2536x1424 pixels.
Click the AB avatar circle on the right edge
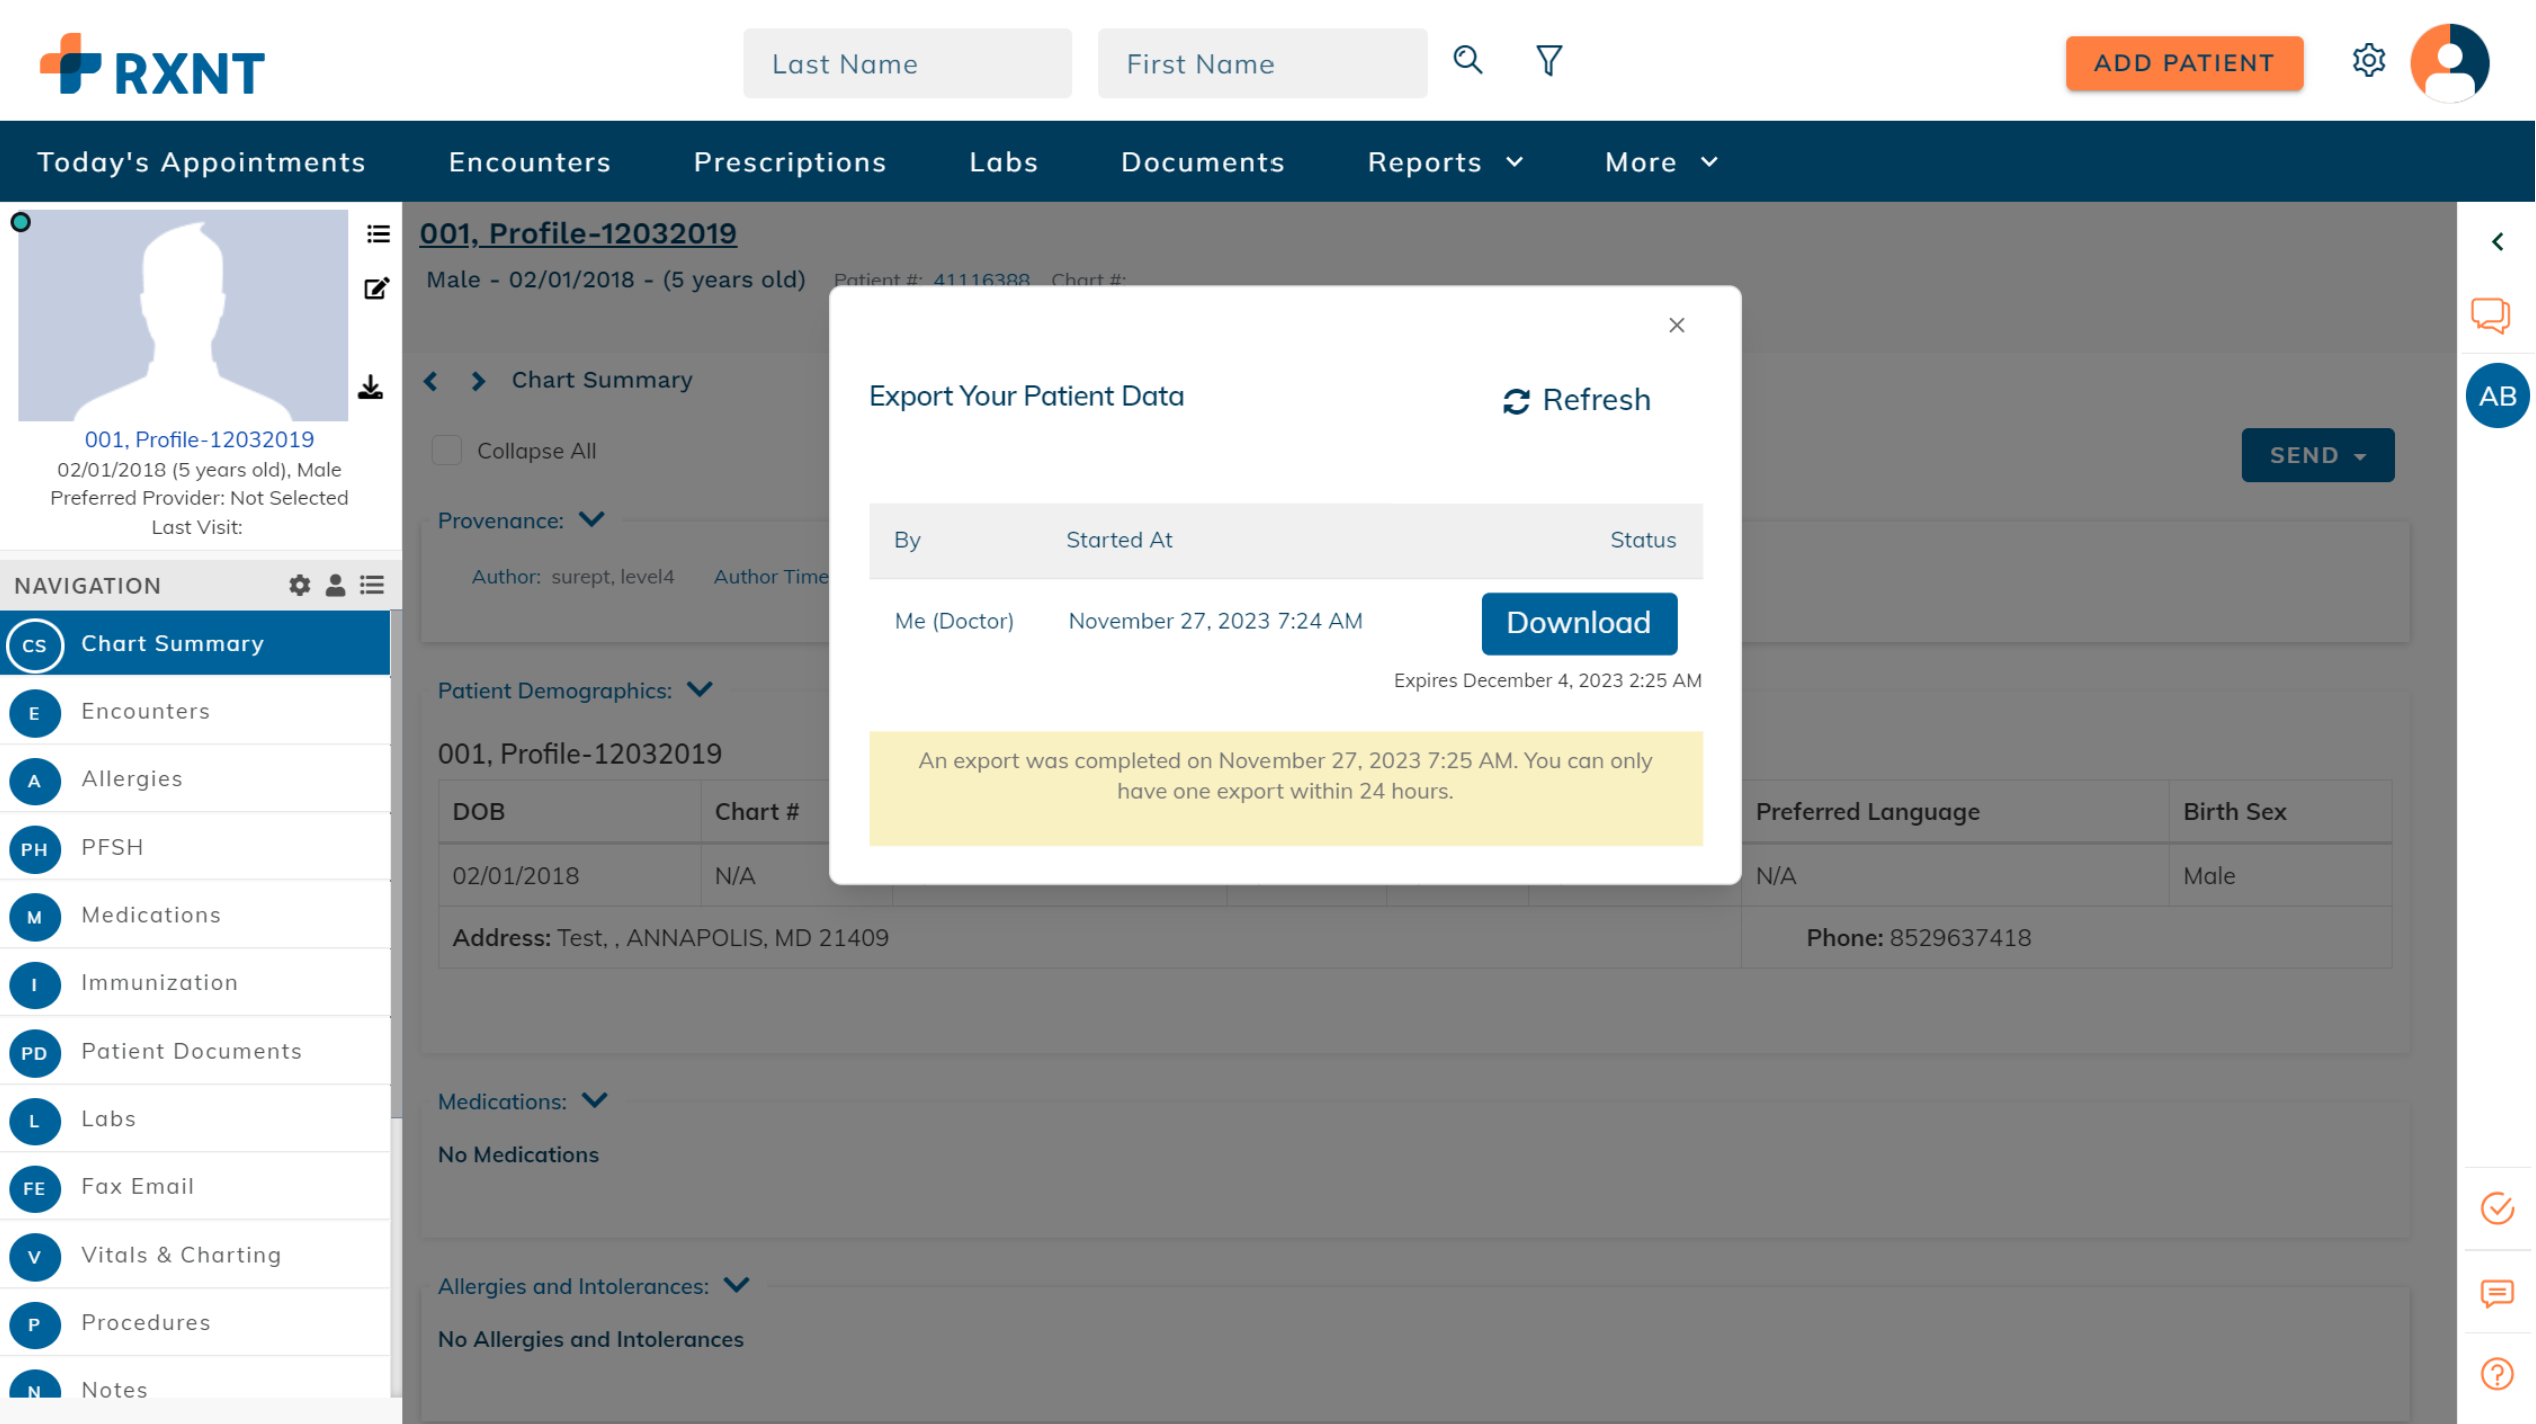click(x=2497, y=395)
